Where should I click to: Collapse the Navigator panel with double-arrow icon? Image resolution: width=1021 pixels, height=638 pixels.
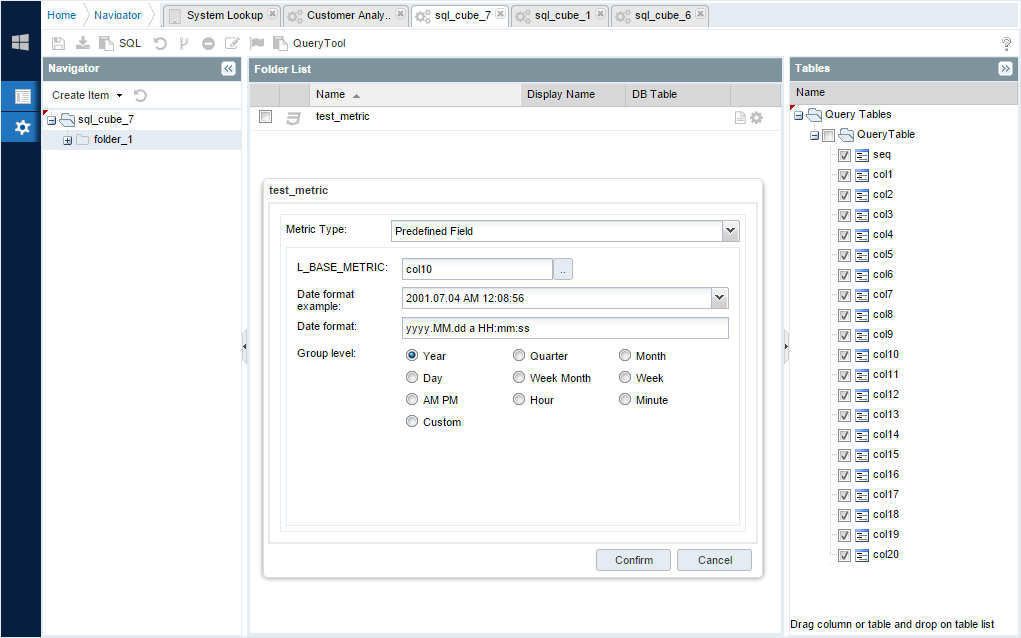point(228,69)
